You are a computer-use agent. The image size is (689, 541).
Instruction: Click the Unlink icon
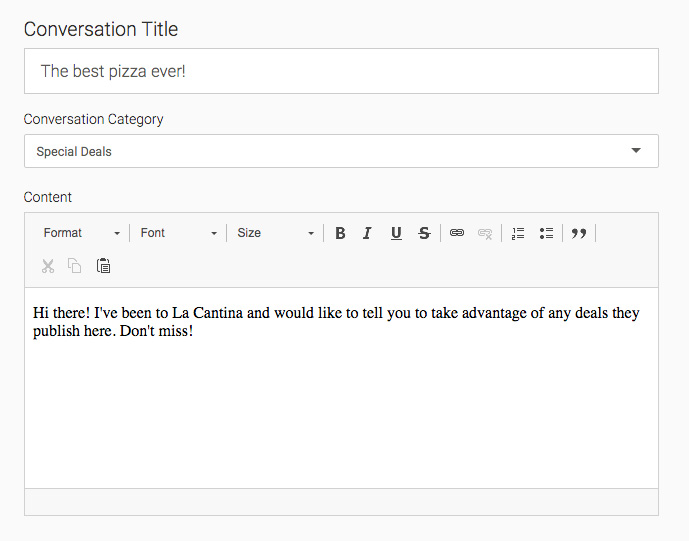coord(485,233)
